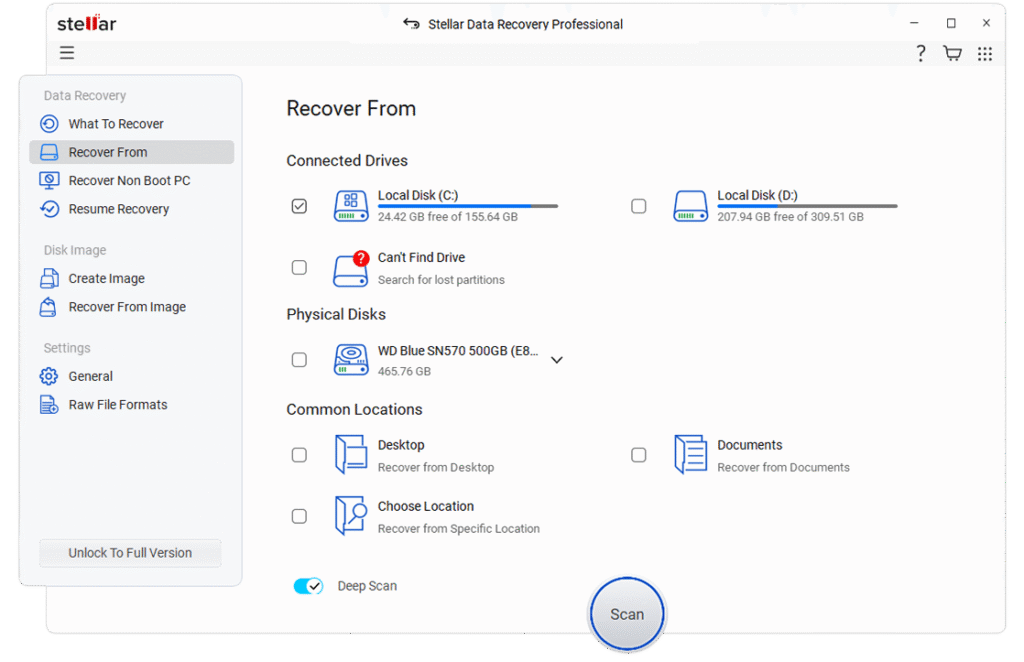Click the Documents location icon

tap(690, 455)
